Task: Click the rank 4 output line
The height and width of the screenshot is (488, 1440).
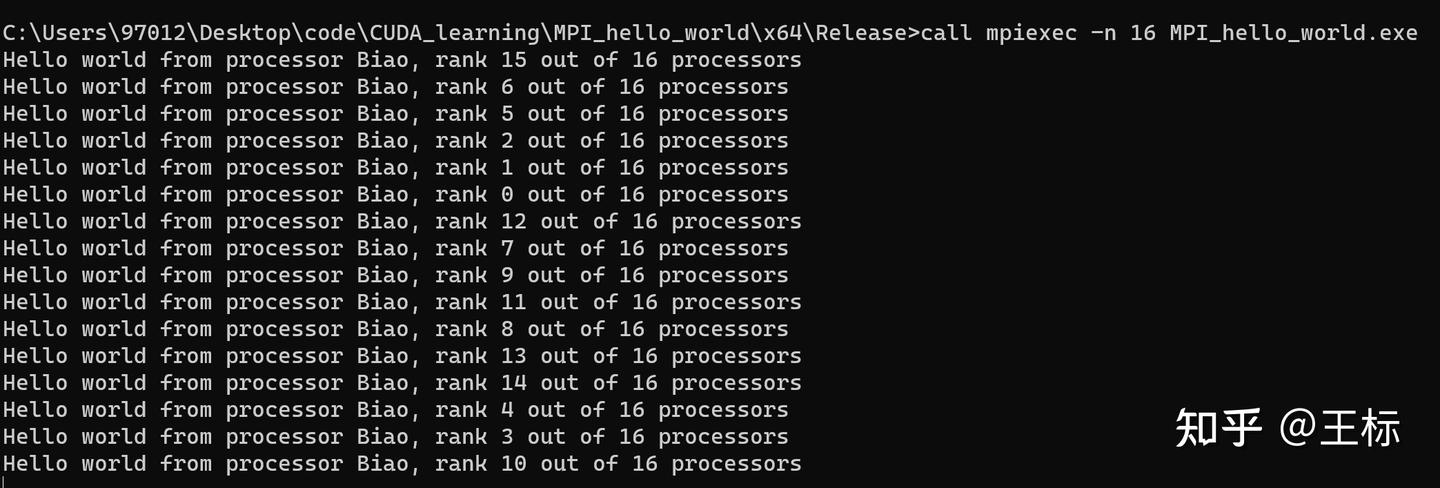Action: [395, 410]
